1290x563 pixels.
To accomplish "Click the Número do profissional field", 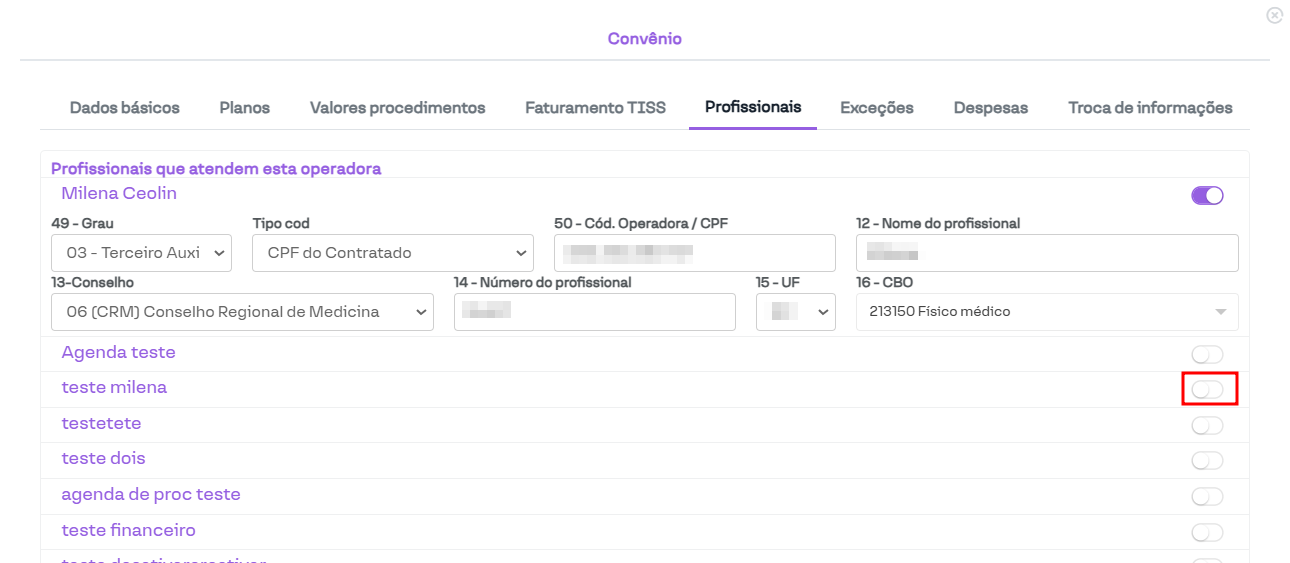I will tap(594, 312).
